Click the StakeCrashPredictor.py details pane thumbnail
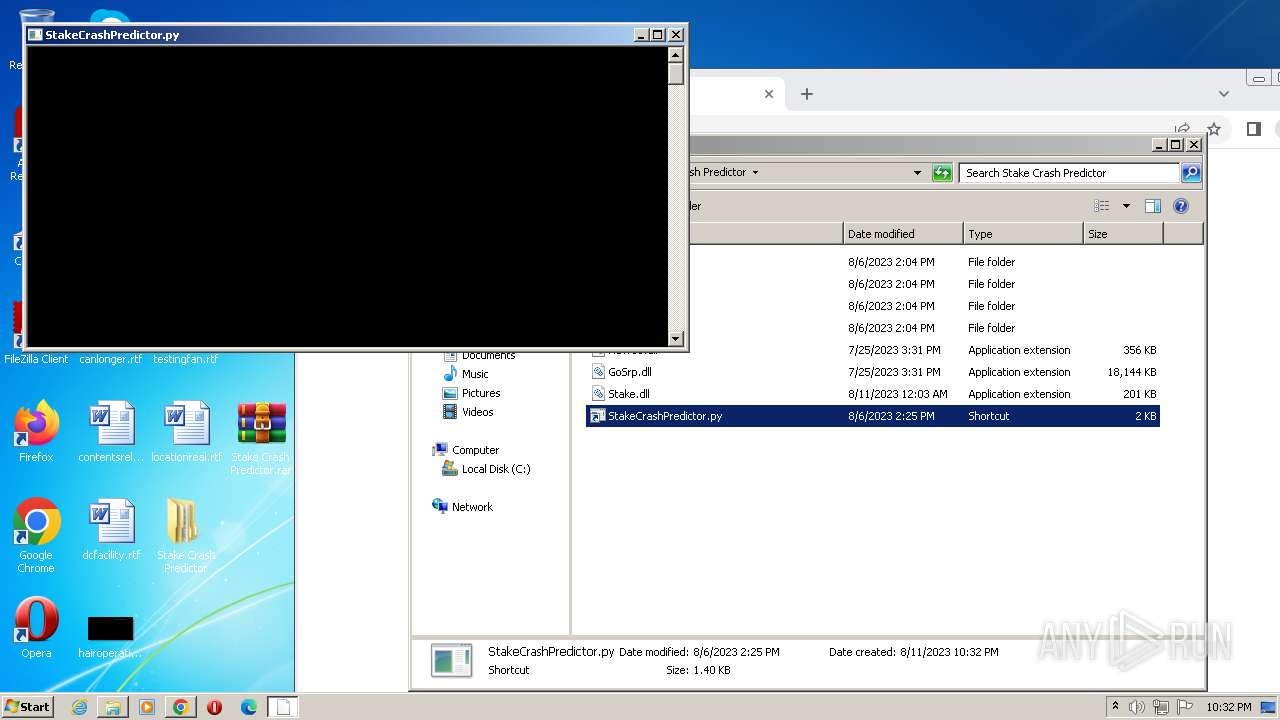 pyautogui.click(x=452, y=660)
